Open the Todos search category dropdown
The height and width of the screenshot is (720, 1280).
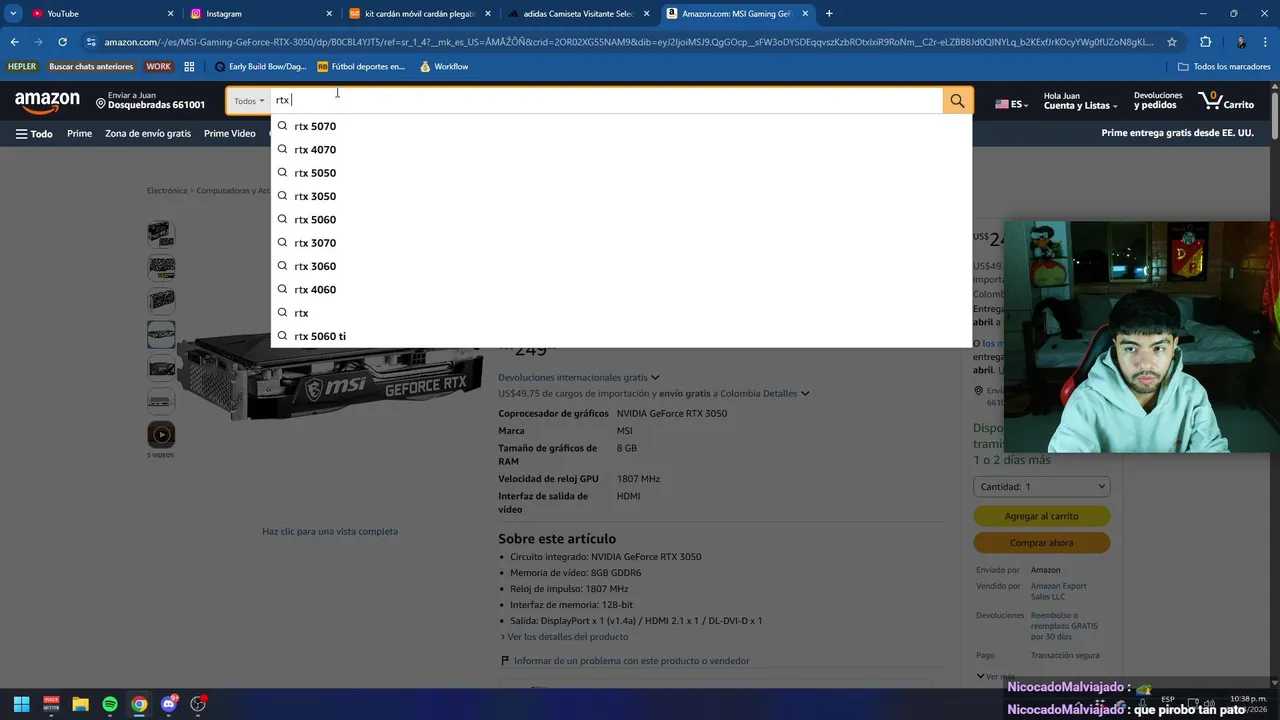pos(249,101)
